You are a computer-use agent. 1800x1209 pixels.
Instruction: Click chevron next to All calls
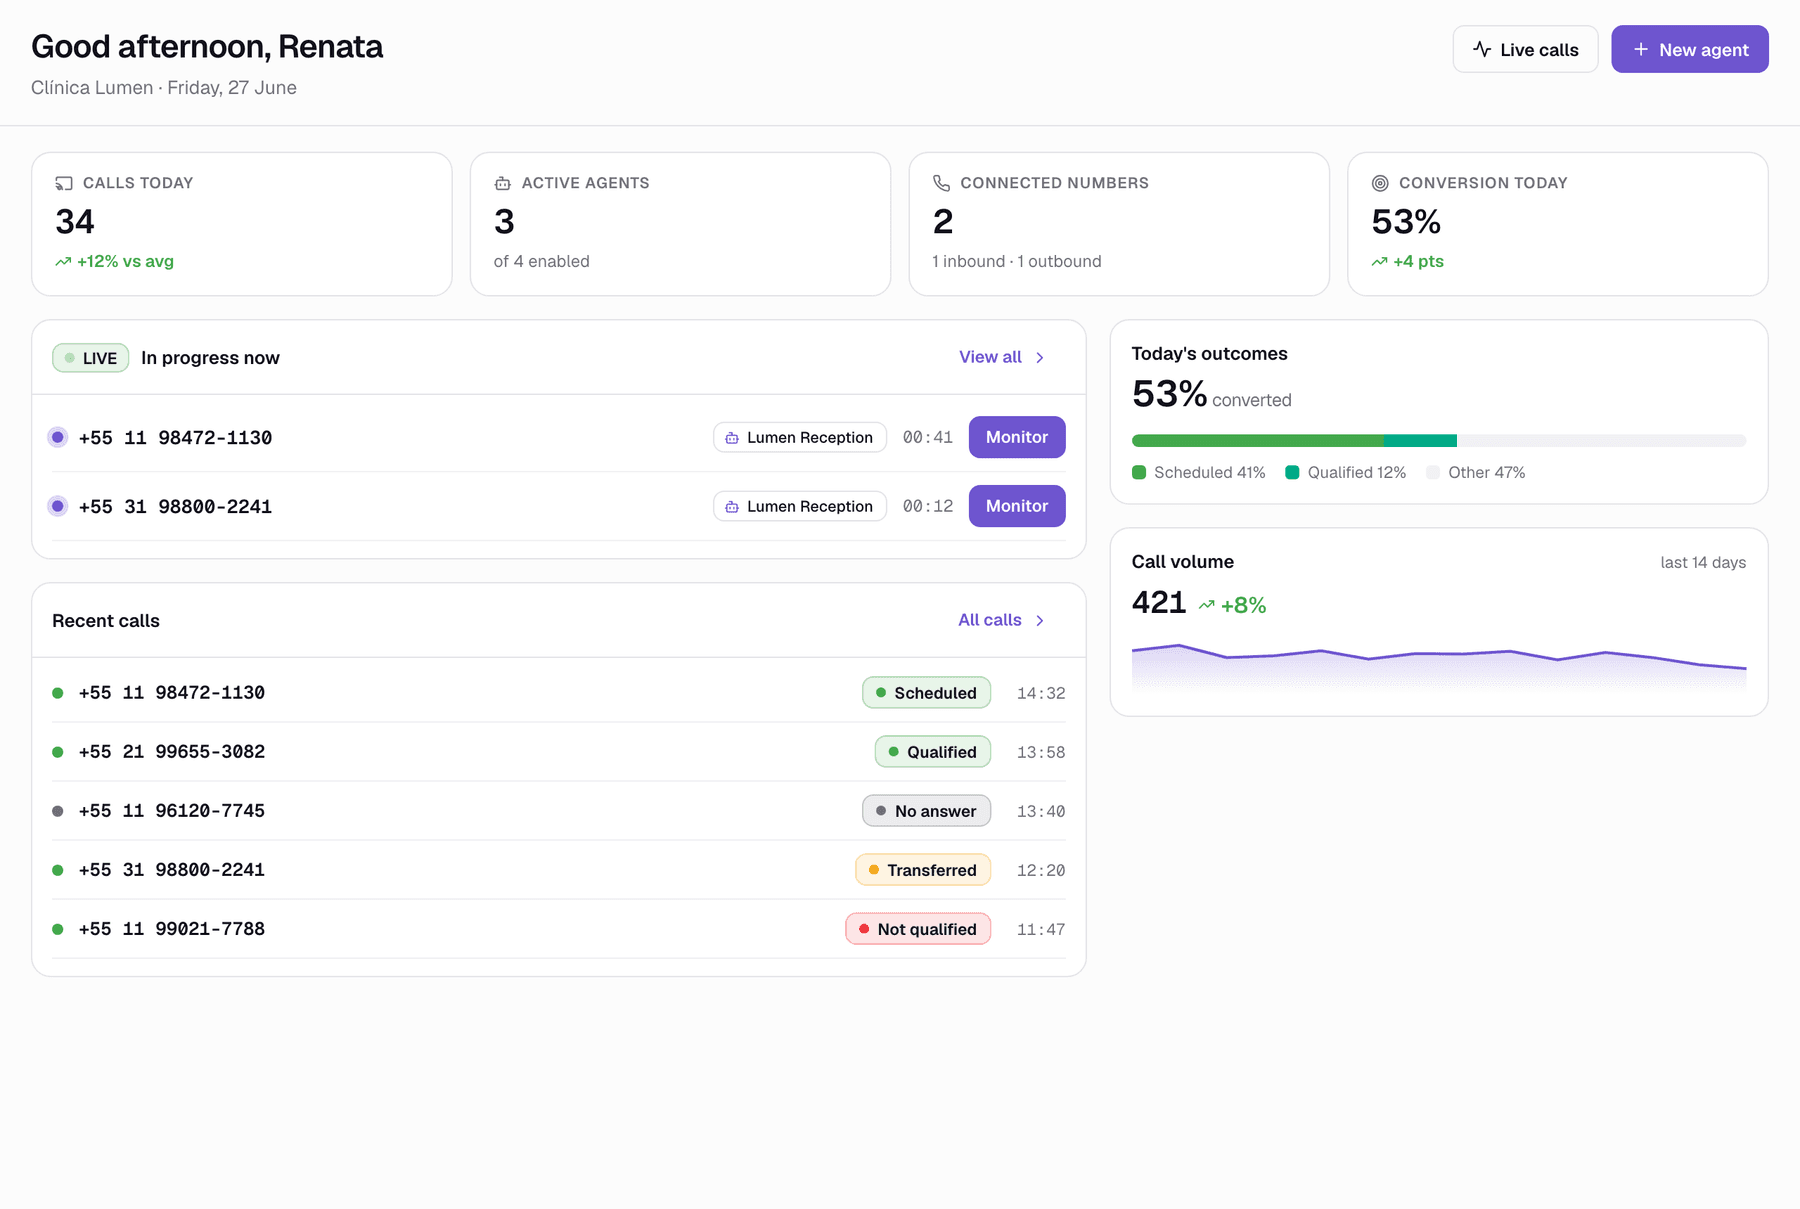[x=1040, y=620]
